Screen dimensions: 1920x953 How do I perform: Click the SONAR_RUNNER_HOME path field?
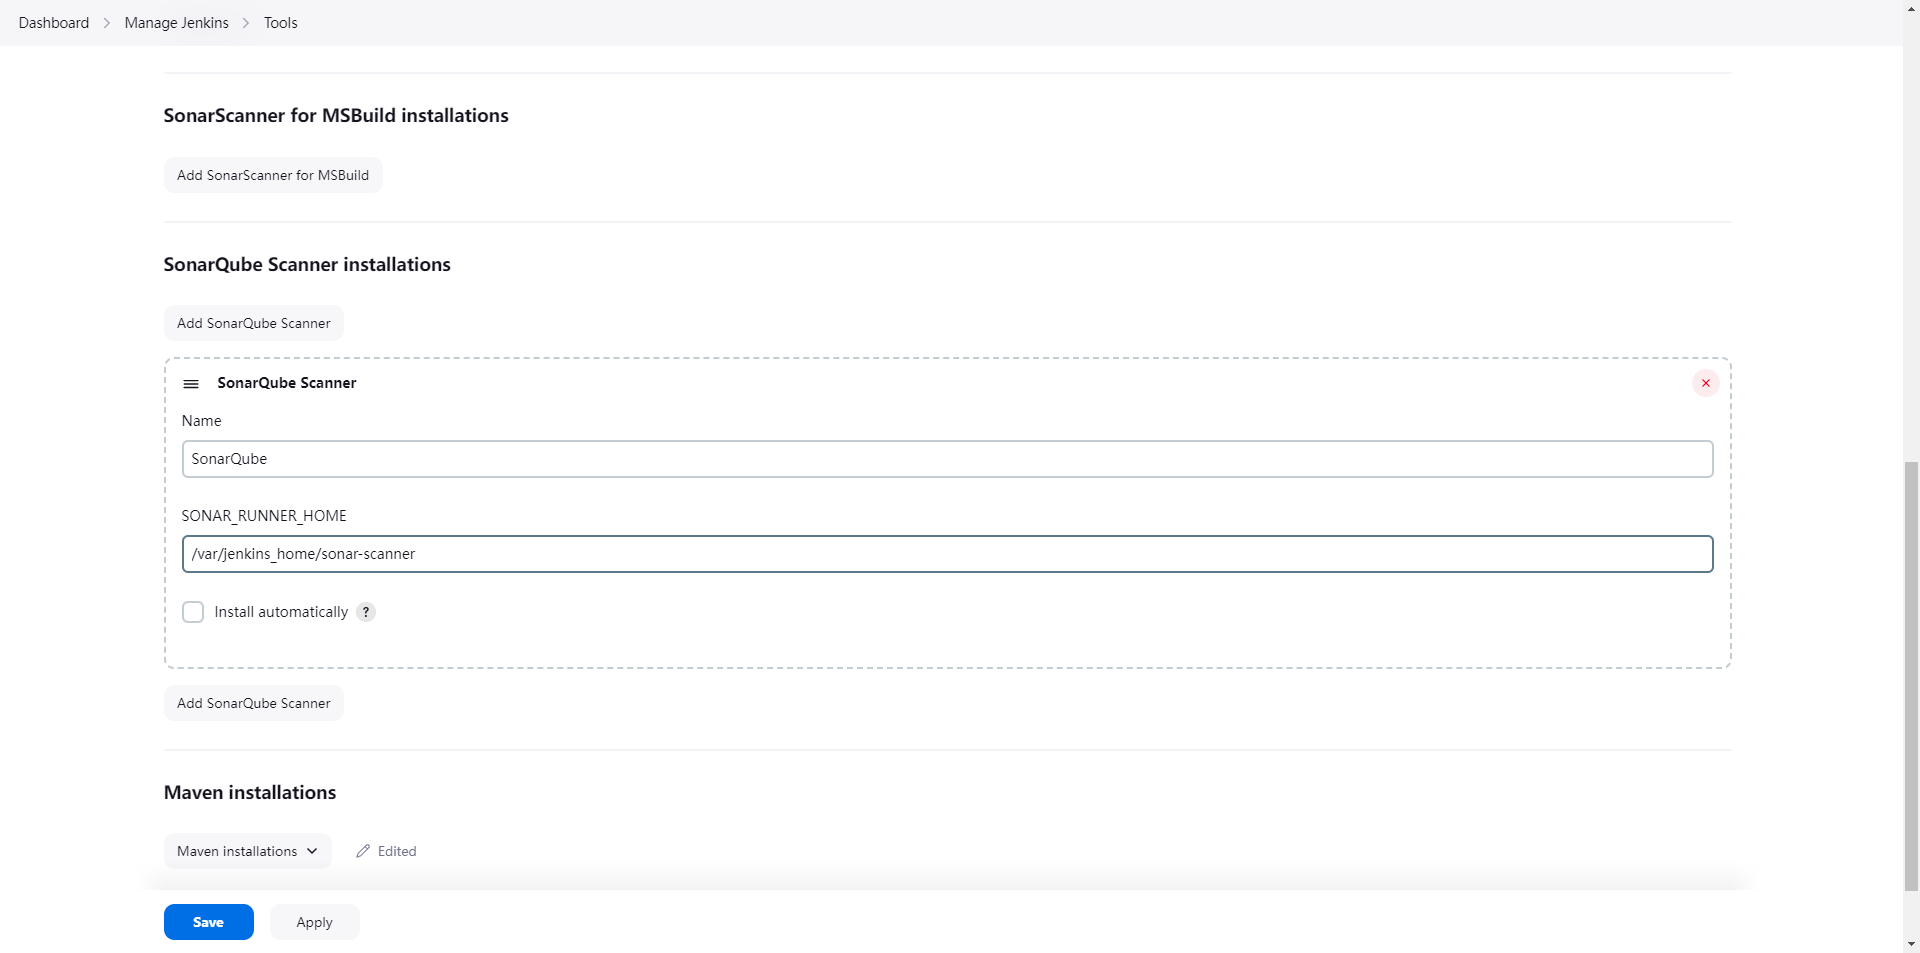(x=947, y=554)
